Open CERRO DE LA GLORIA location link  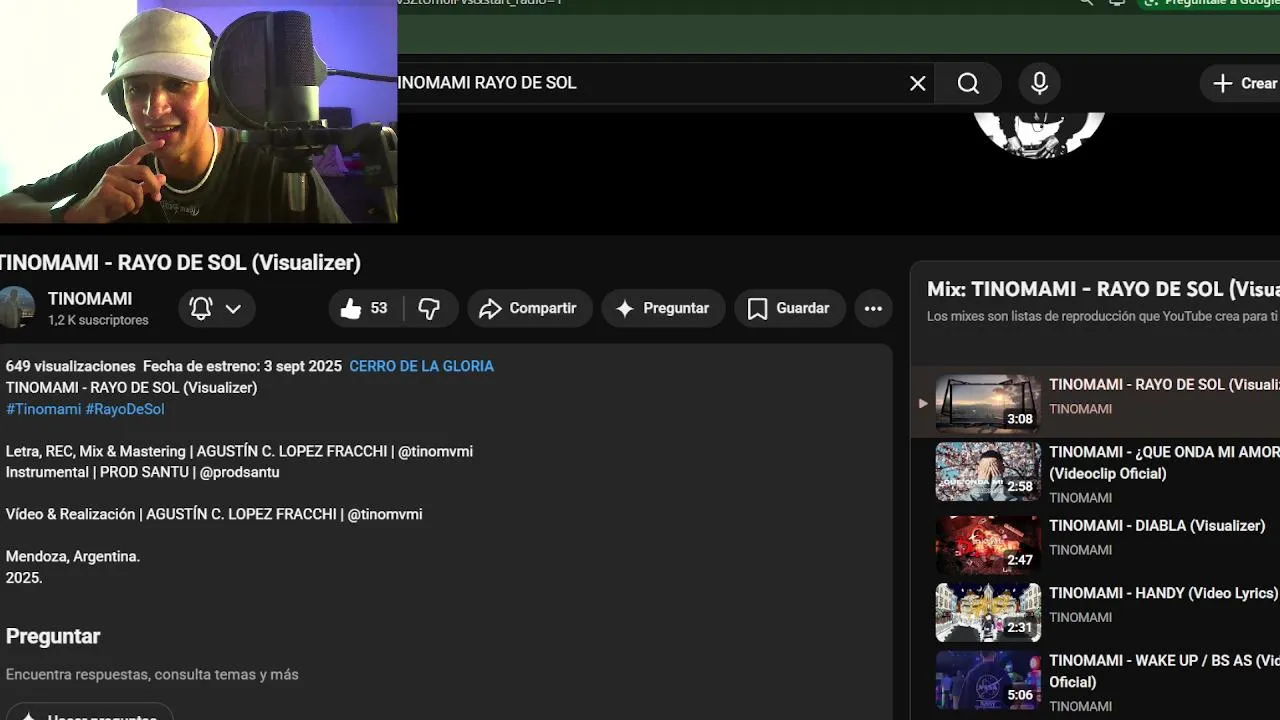421,366
